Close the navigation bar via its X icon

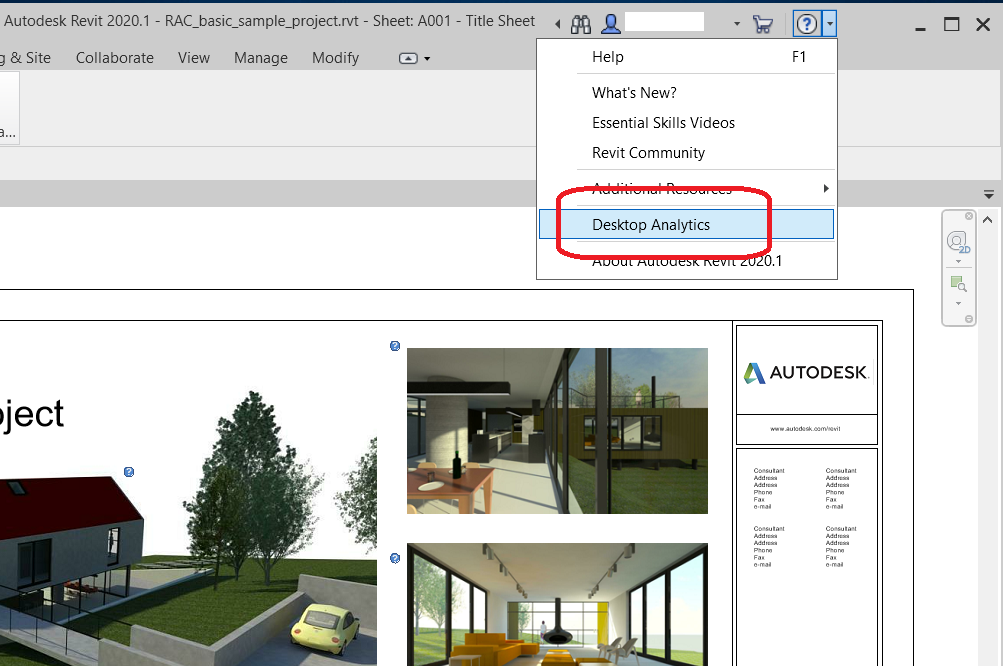(x=968, y=216)
